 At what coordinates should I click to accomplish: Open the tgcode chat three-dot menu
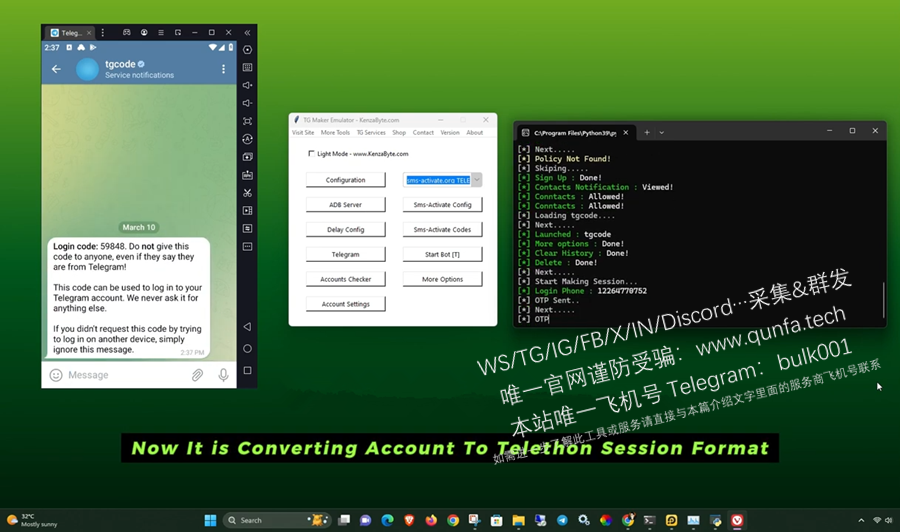(223, 69)
